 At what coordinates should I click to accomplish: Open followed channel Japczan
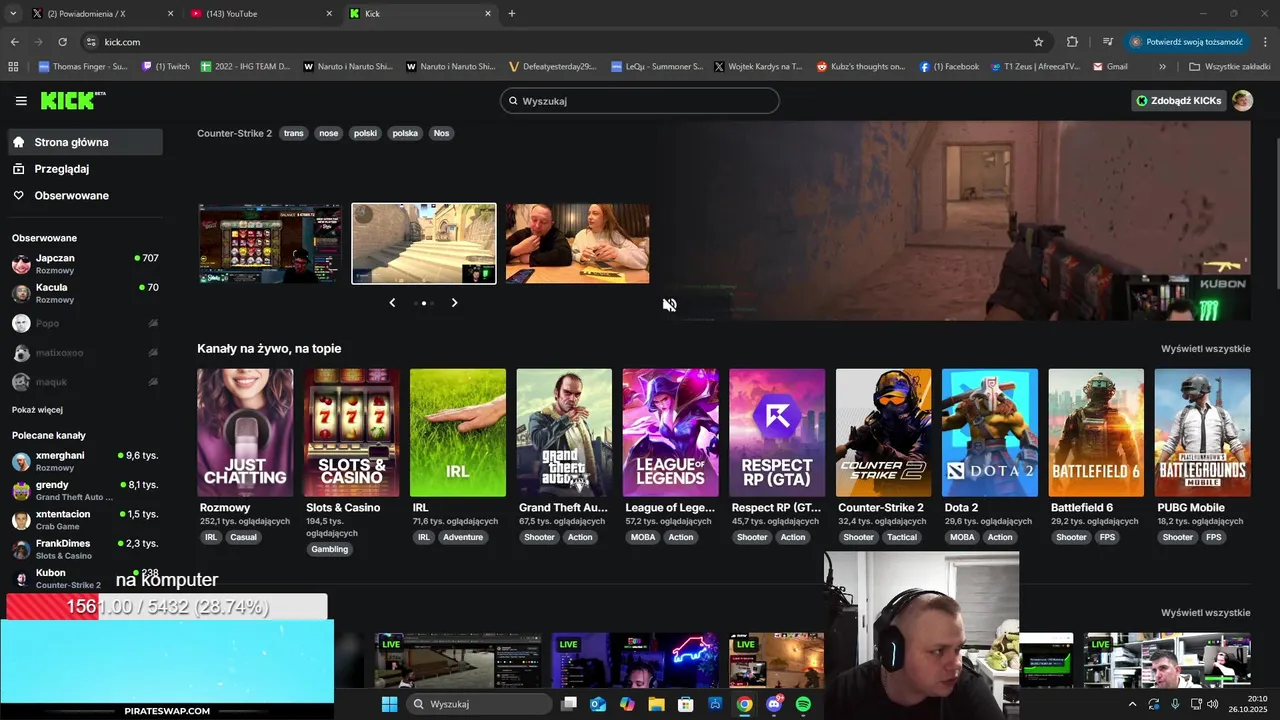85,263
